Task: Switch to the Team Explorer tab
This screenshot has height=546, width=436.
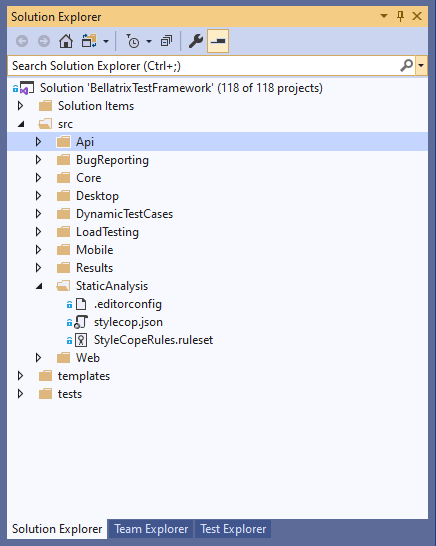Action: (151, 529)
